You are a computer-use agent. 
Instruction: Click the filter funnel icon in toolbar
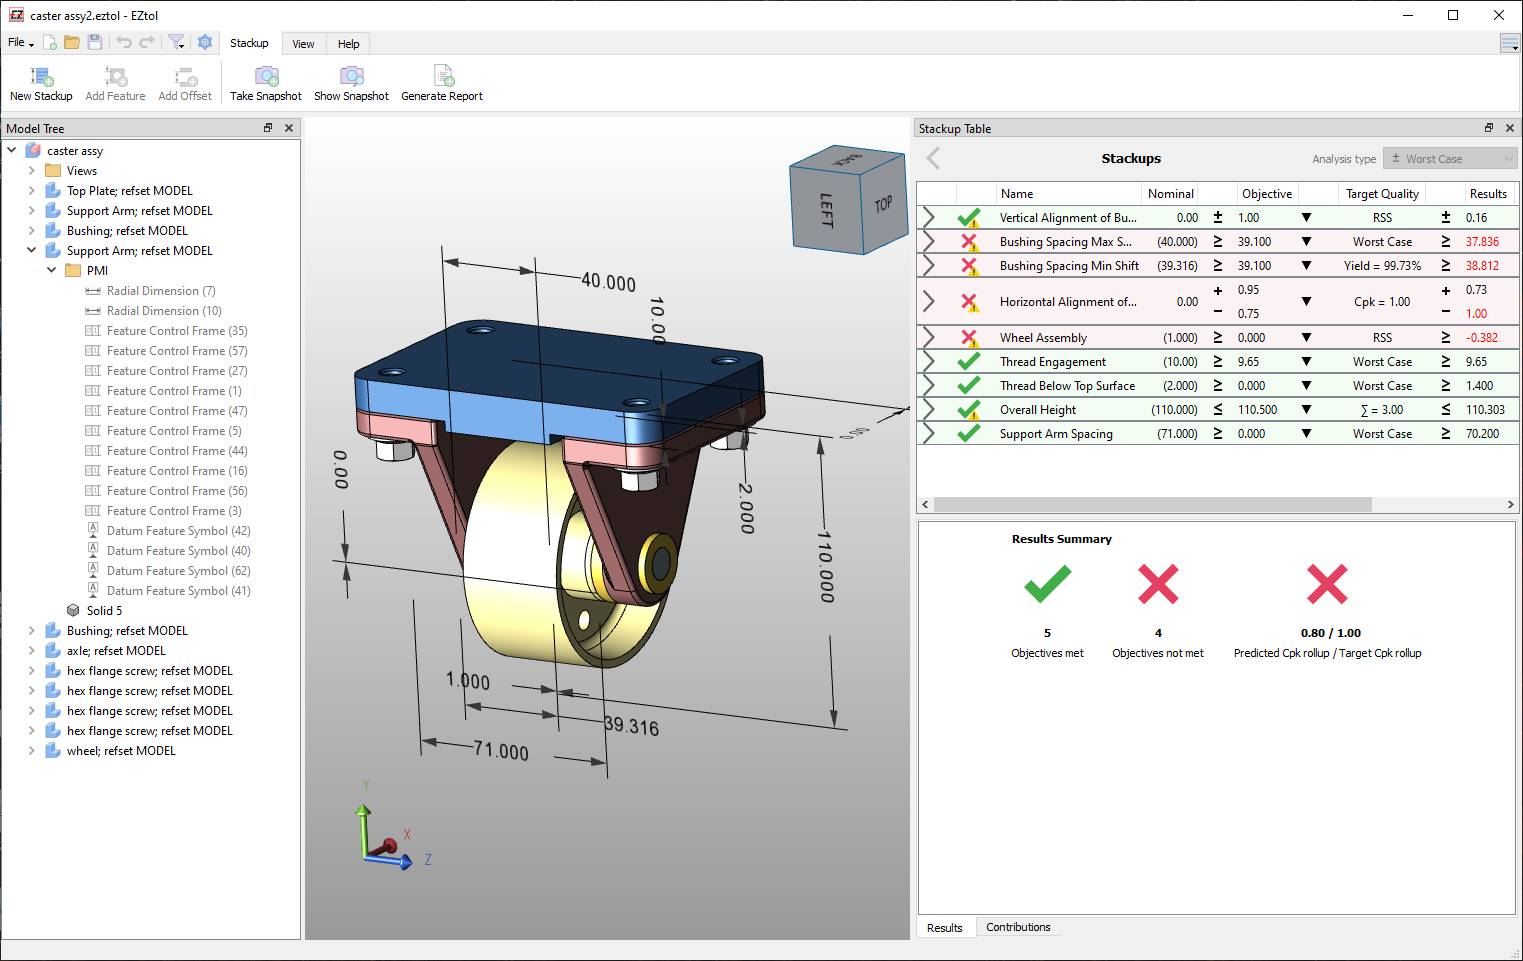[176, 42]
